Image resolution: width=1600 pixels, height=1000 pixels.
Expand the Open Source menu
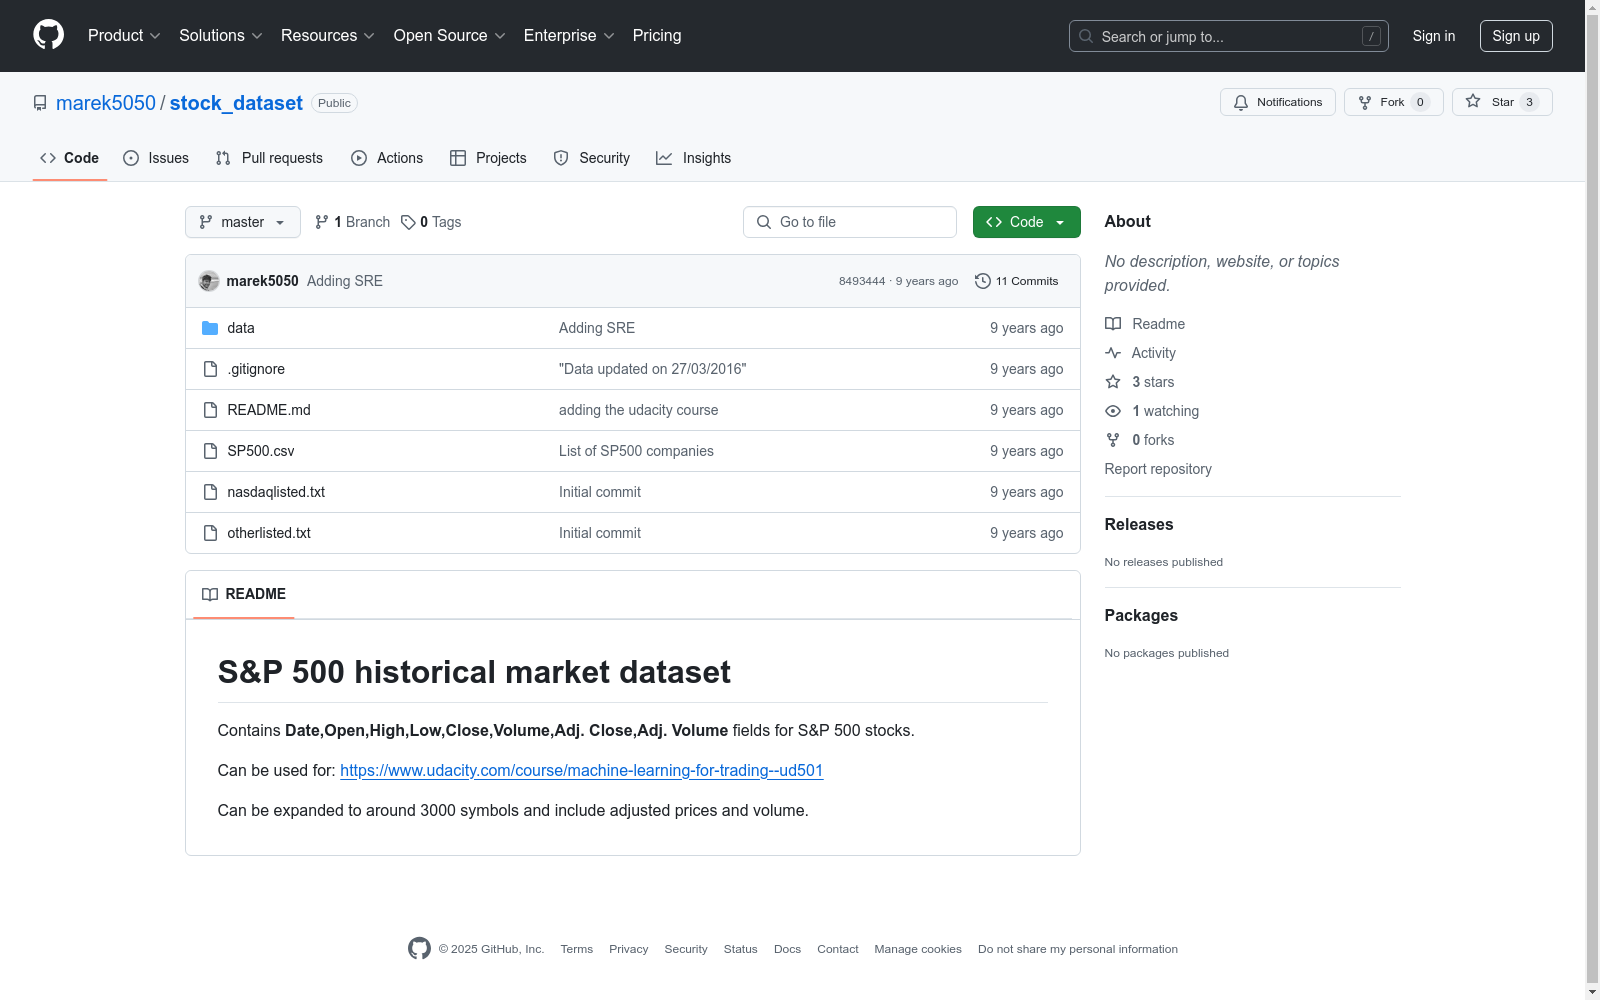coord(450,36)
